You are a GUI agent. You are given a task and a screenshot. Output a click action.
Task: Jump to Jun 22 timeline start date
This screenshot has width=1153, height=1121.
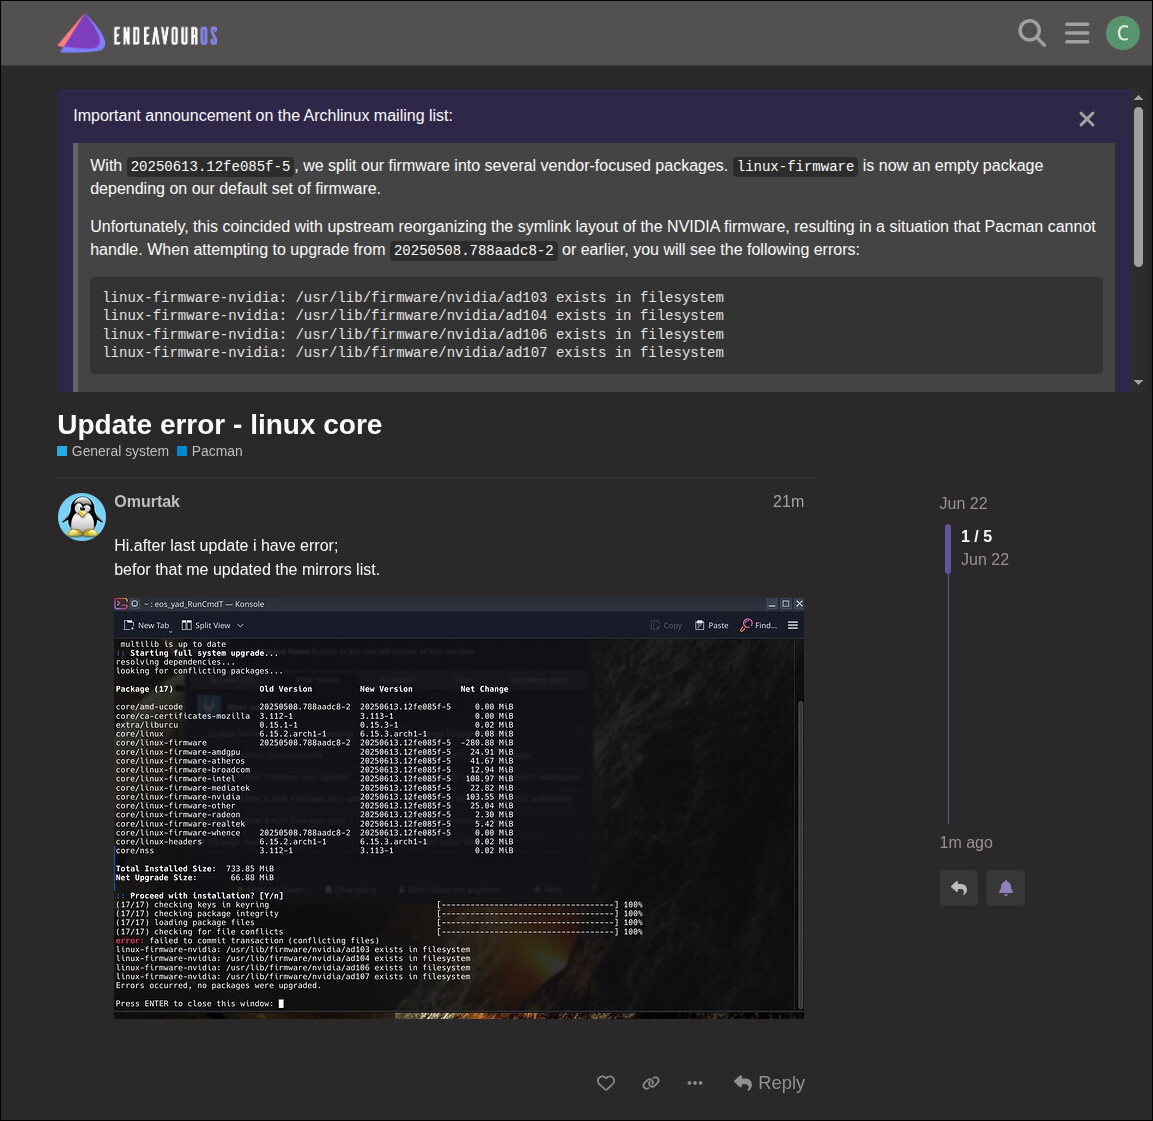(963, 503)
